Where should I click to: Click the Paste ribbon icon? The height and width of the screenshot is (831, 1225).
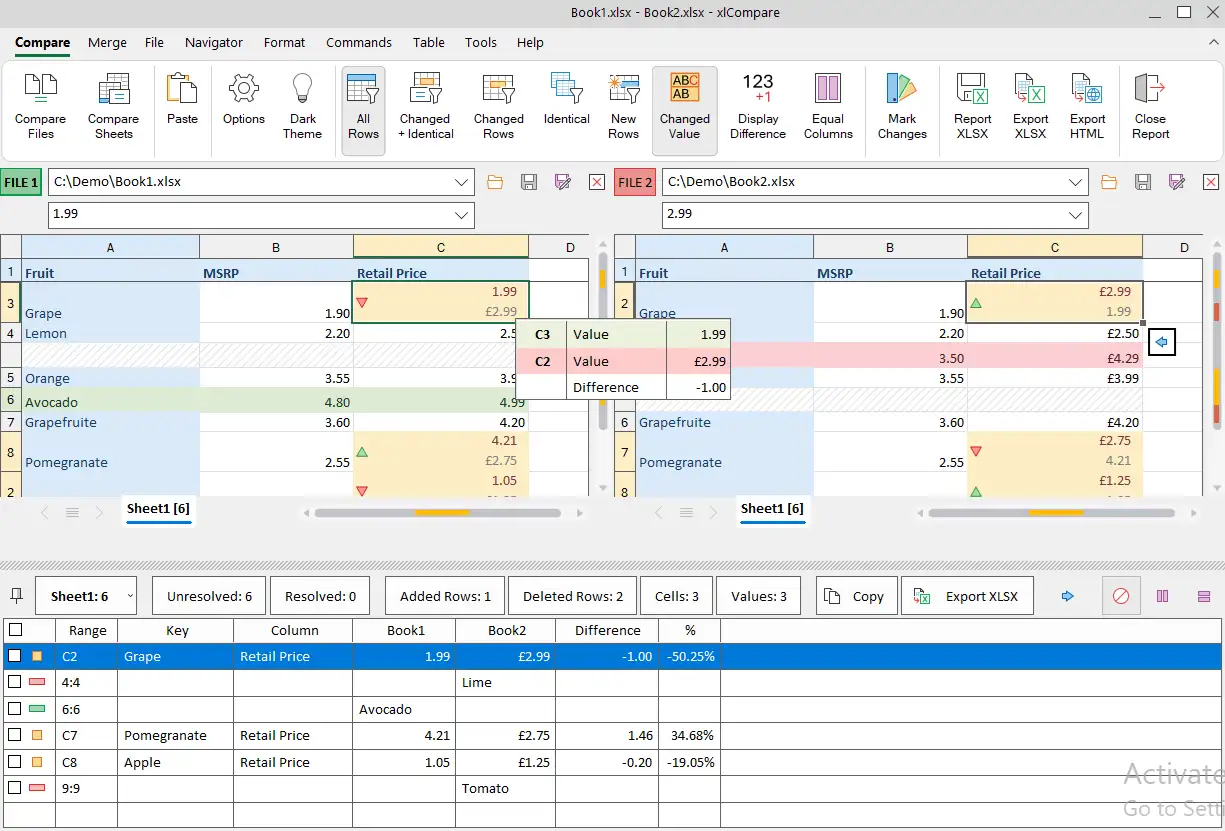[x=182, y=99]
